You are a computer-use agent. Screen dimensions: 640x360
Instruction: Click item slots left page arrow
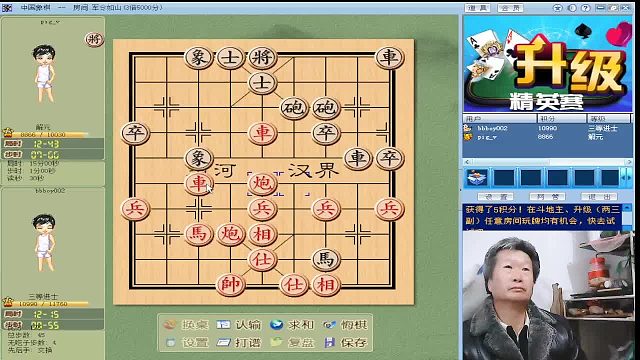[624, 178]
